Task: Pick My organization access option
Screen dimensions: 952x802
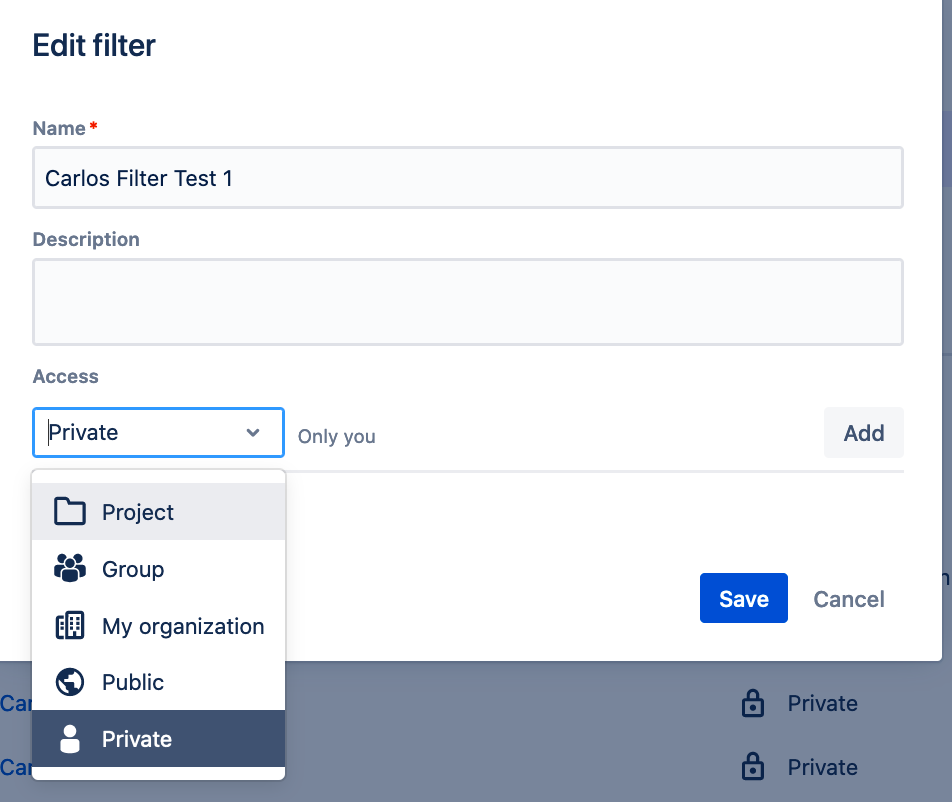Action: pos(183,626)
